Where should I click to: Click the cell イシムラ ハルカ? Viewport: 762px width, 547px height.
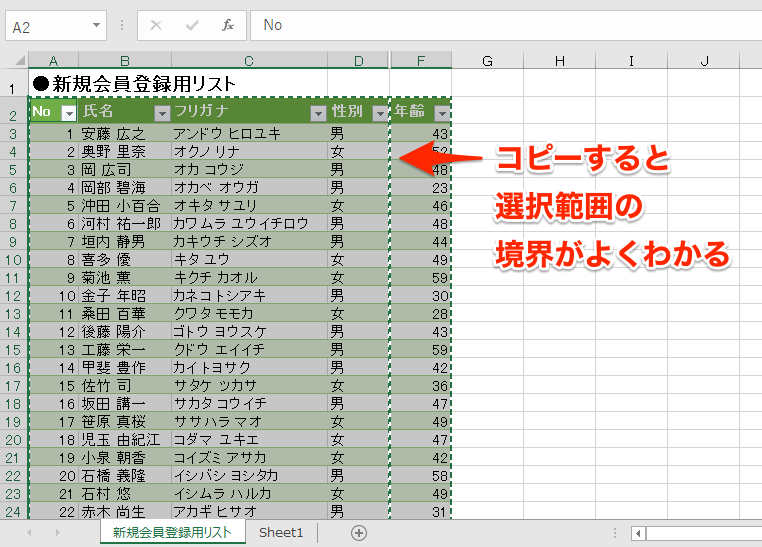tap(249, 493)
